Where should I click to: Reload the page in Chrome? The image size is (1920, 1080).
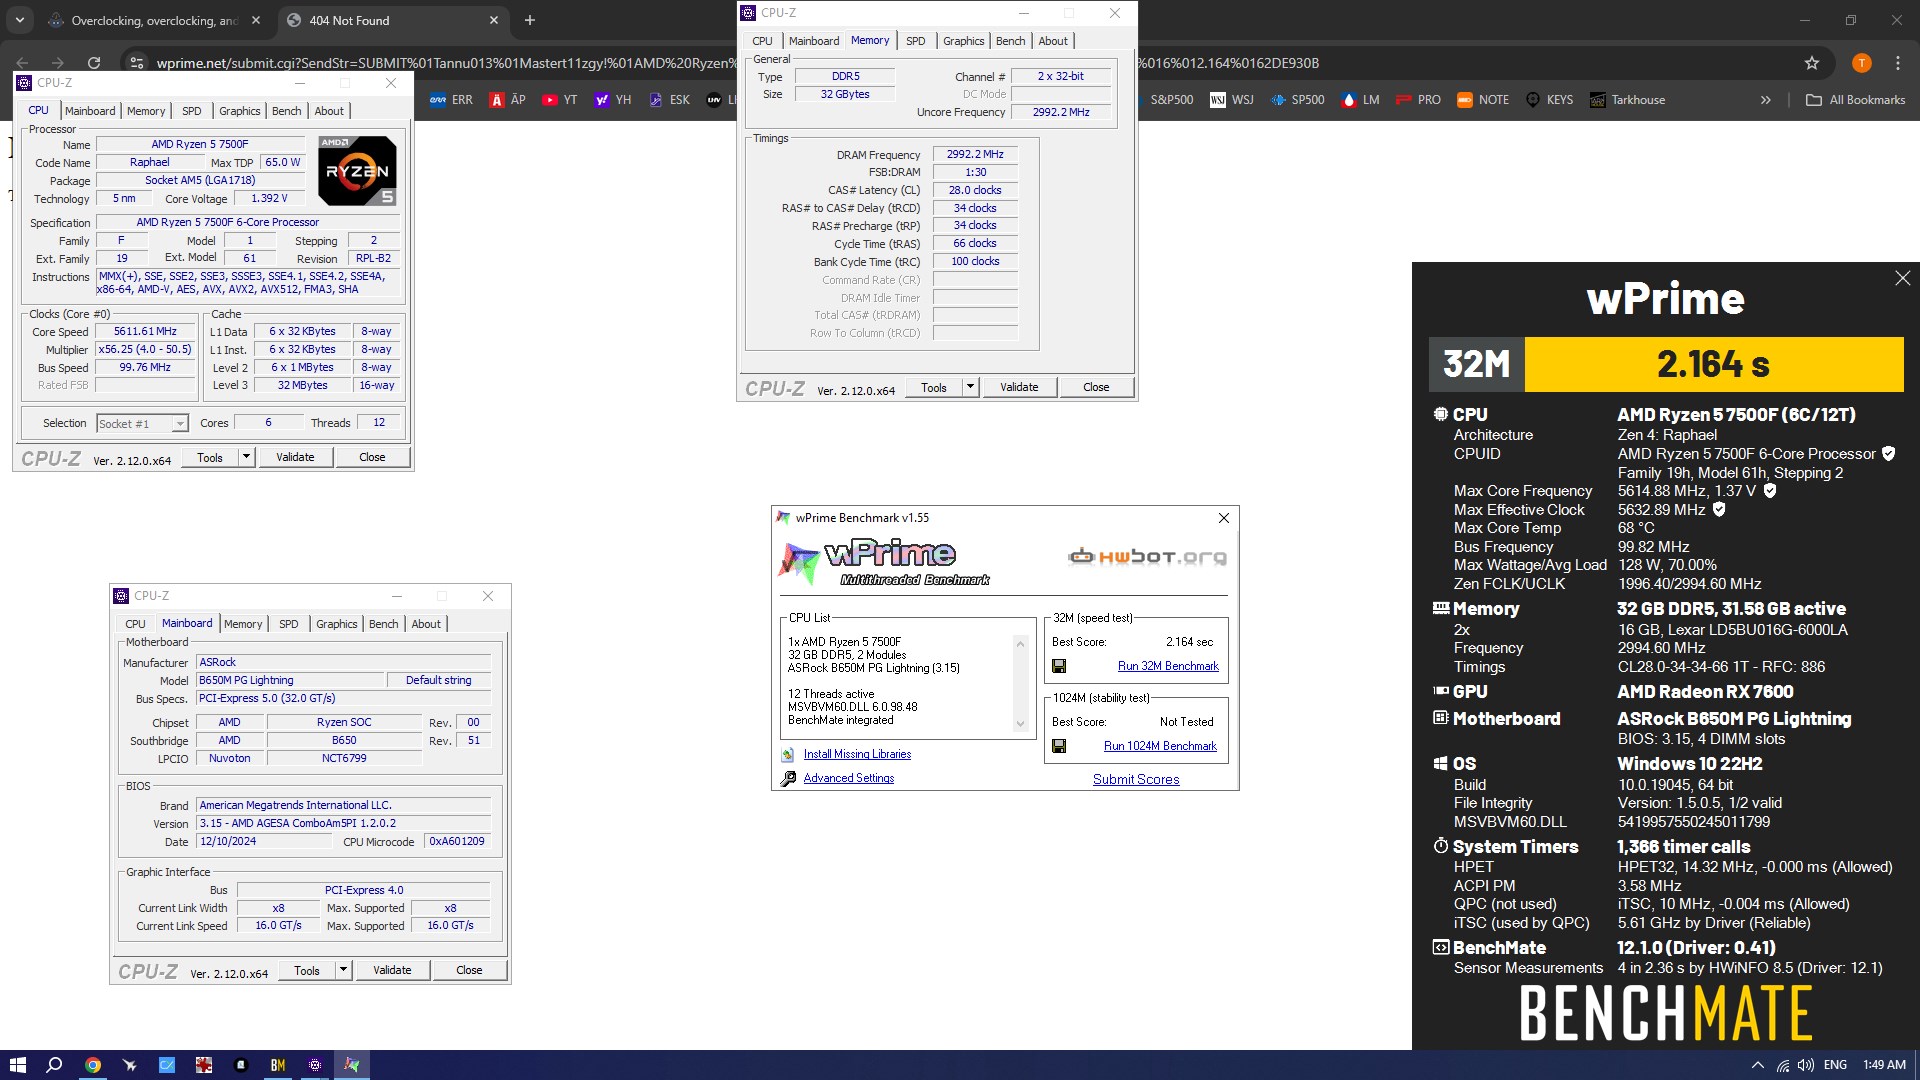click(x=94, y=62)
